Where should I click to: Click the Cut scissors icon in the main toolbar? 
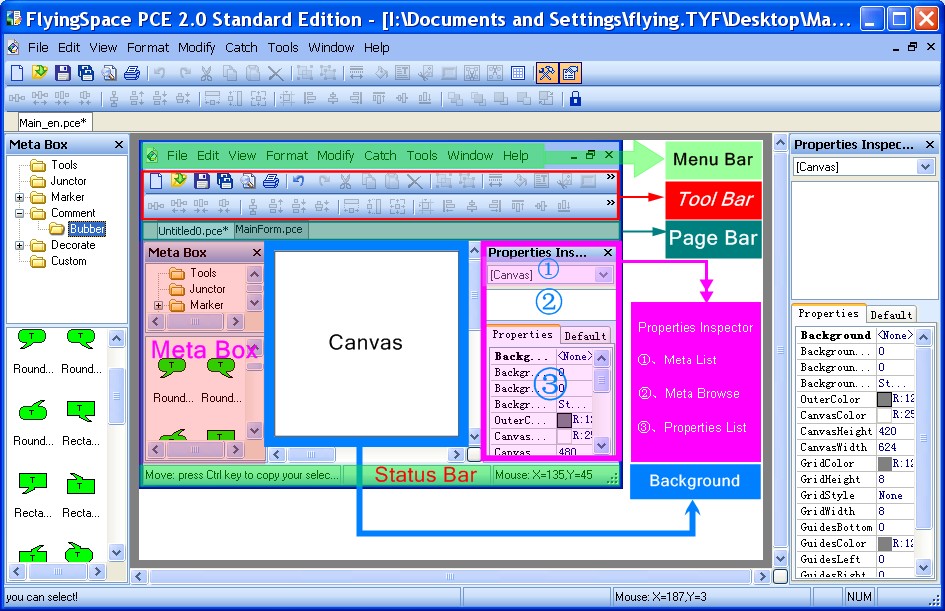(x=207, y=74)
